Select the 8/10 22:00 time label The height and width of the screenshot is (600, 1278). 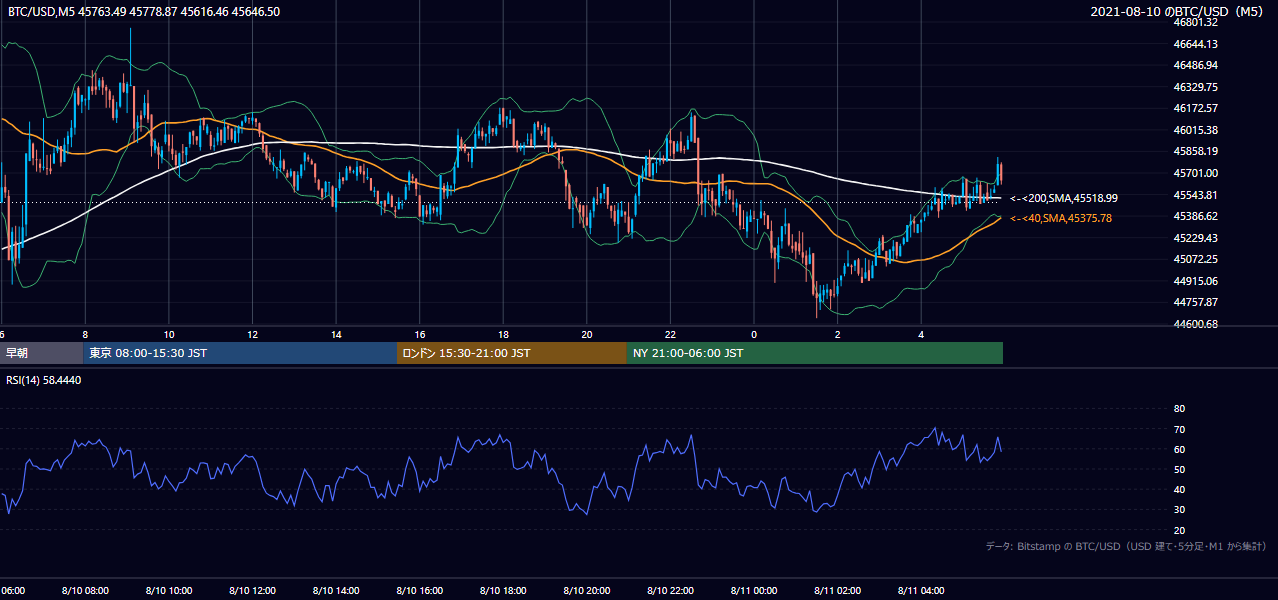point(671,591)
